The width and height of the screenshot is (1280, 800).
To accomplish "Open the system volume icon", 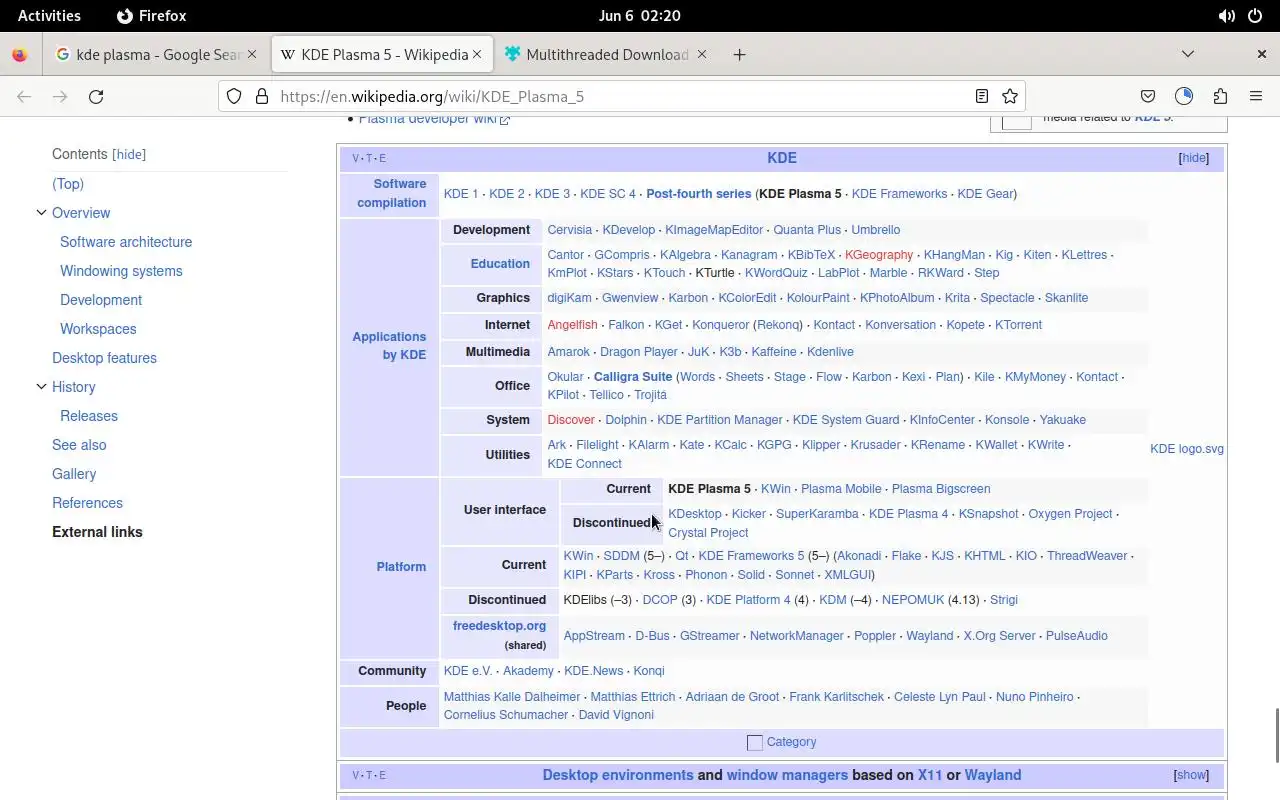I will click(1226, 16).
